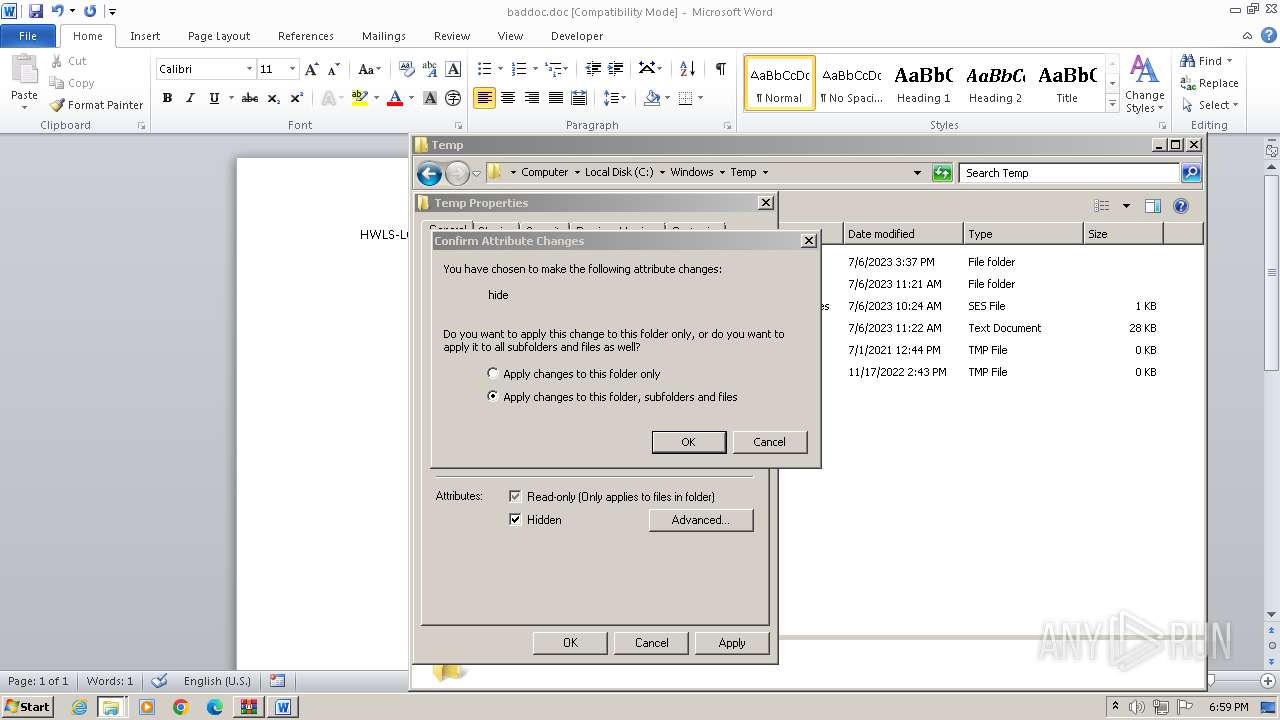Image resolution: width=1280 pixels, height=720 pixels.
Task: Open Find dropdown arrow
Action: point(1229,61)
